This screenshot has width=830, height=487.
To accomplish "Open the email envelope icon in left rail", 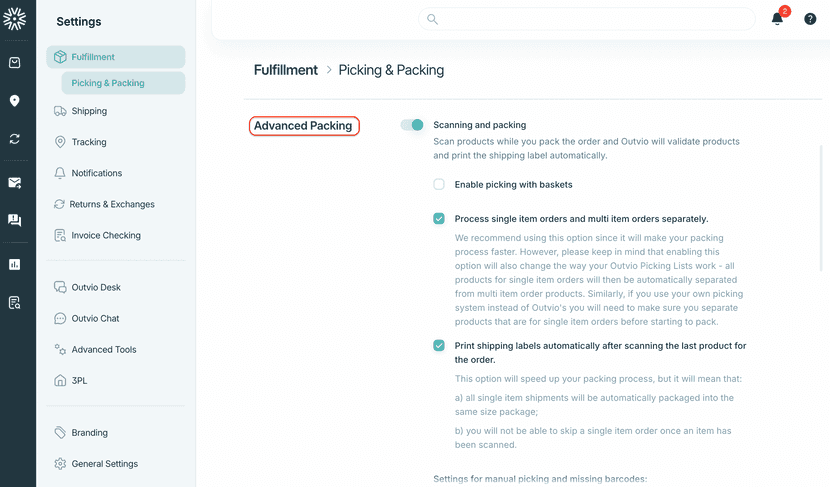I will click(15, 183).
